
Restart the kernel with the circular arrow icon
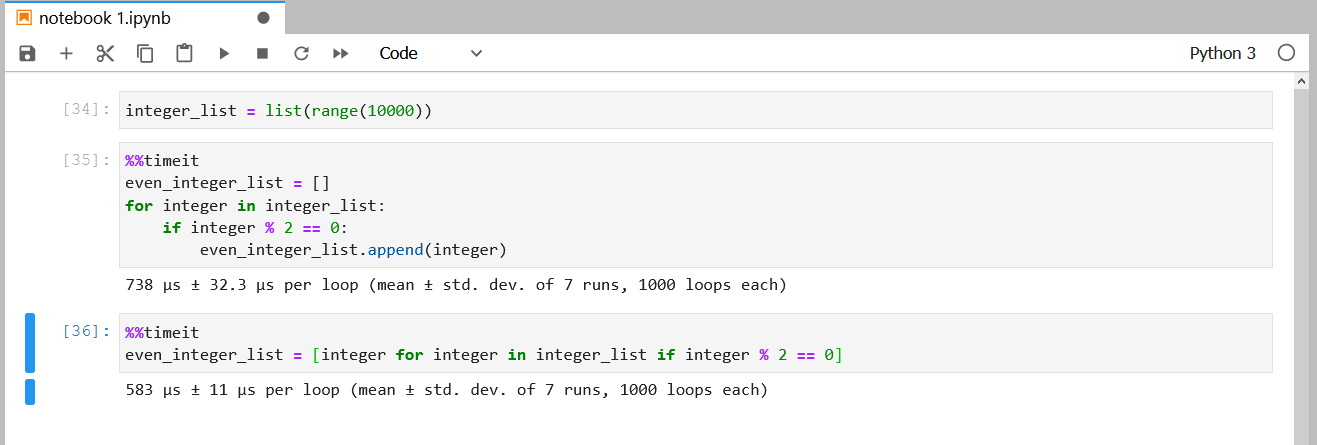pos(301,53)
